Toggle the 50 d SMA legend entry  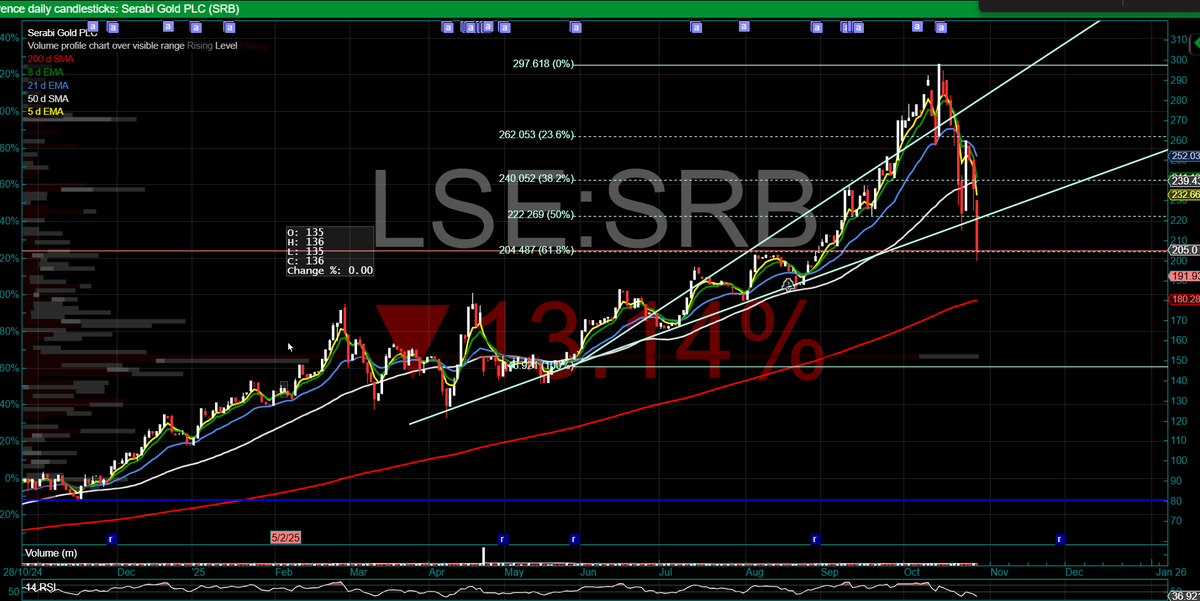pos(47,98)
